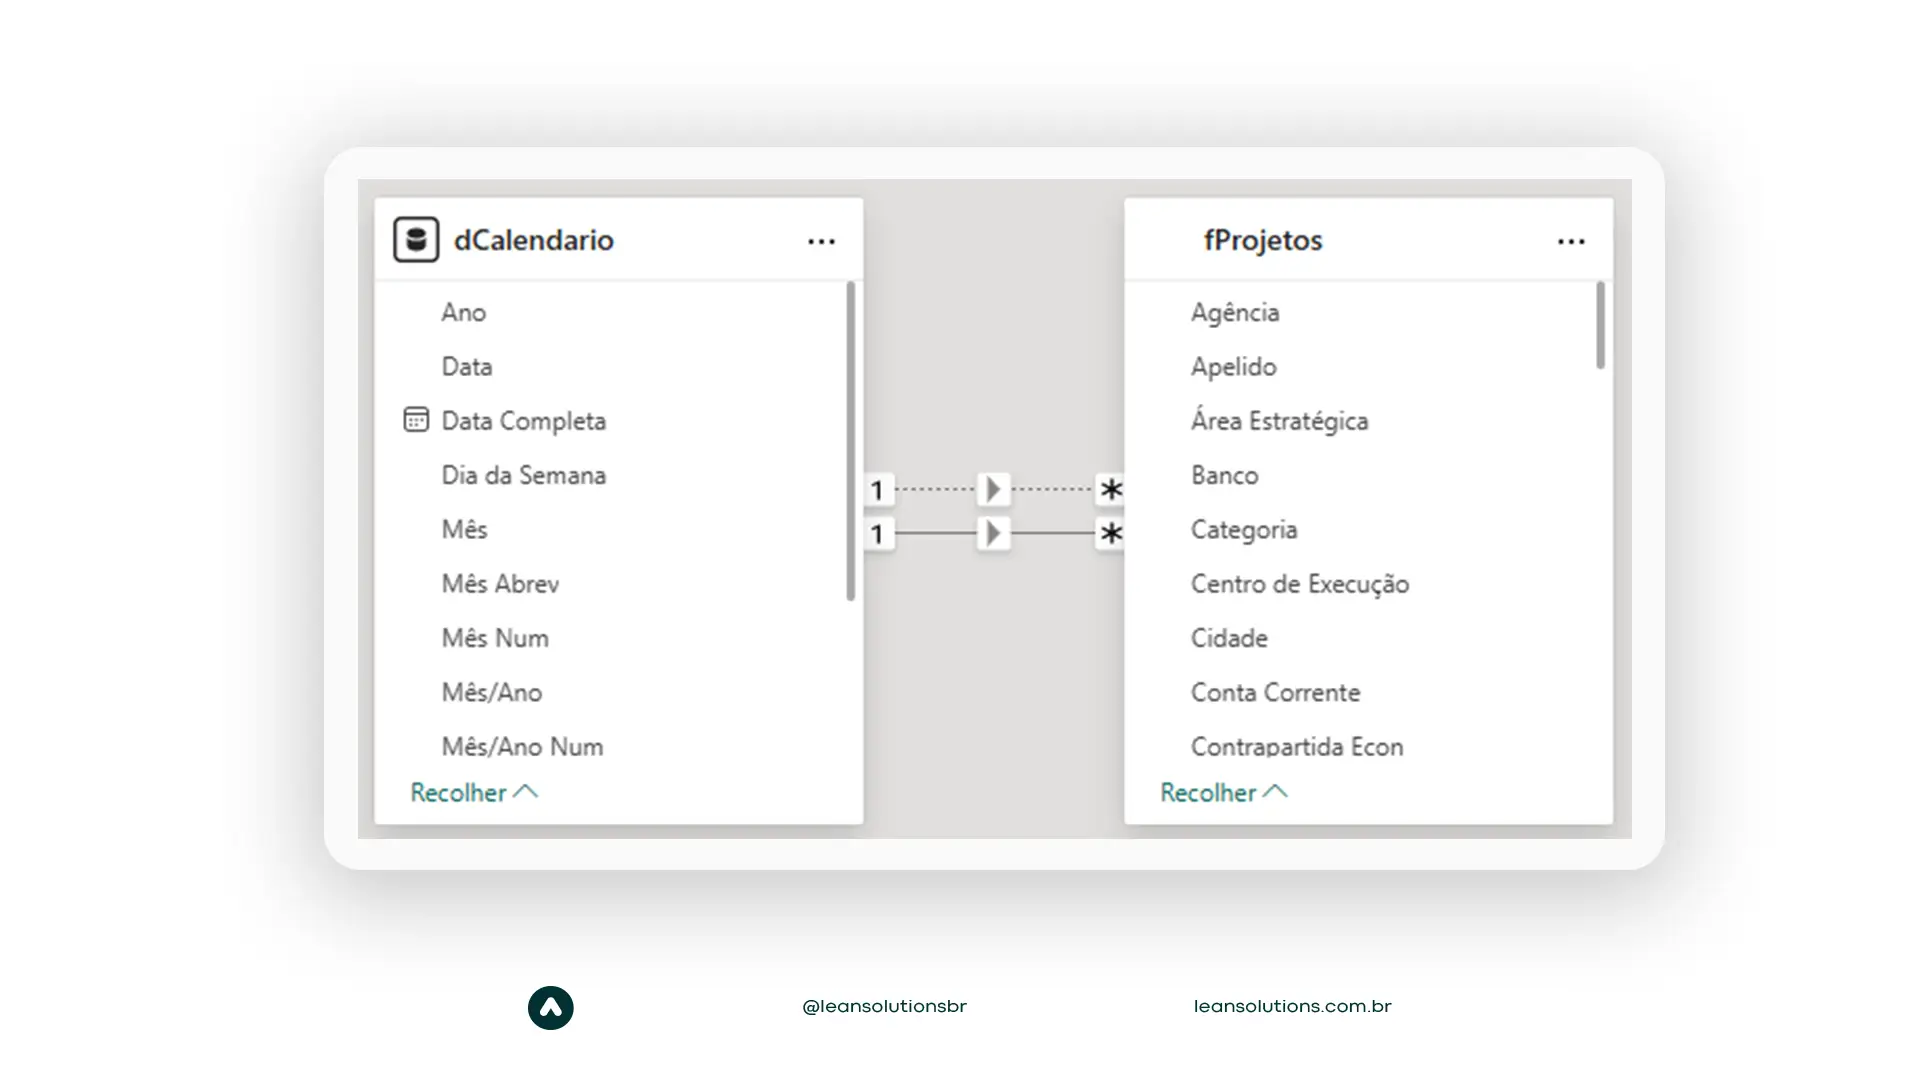Select the Dia da Semana field
The height and width of the screenshot is (1080, 1920).
pyautogui.click(x=524, y=475)
